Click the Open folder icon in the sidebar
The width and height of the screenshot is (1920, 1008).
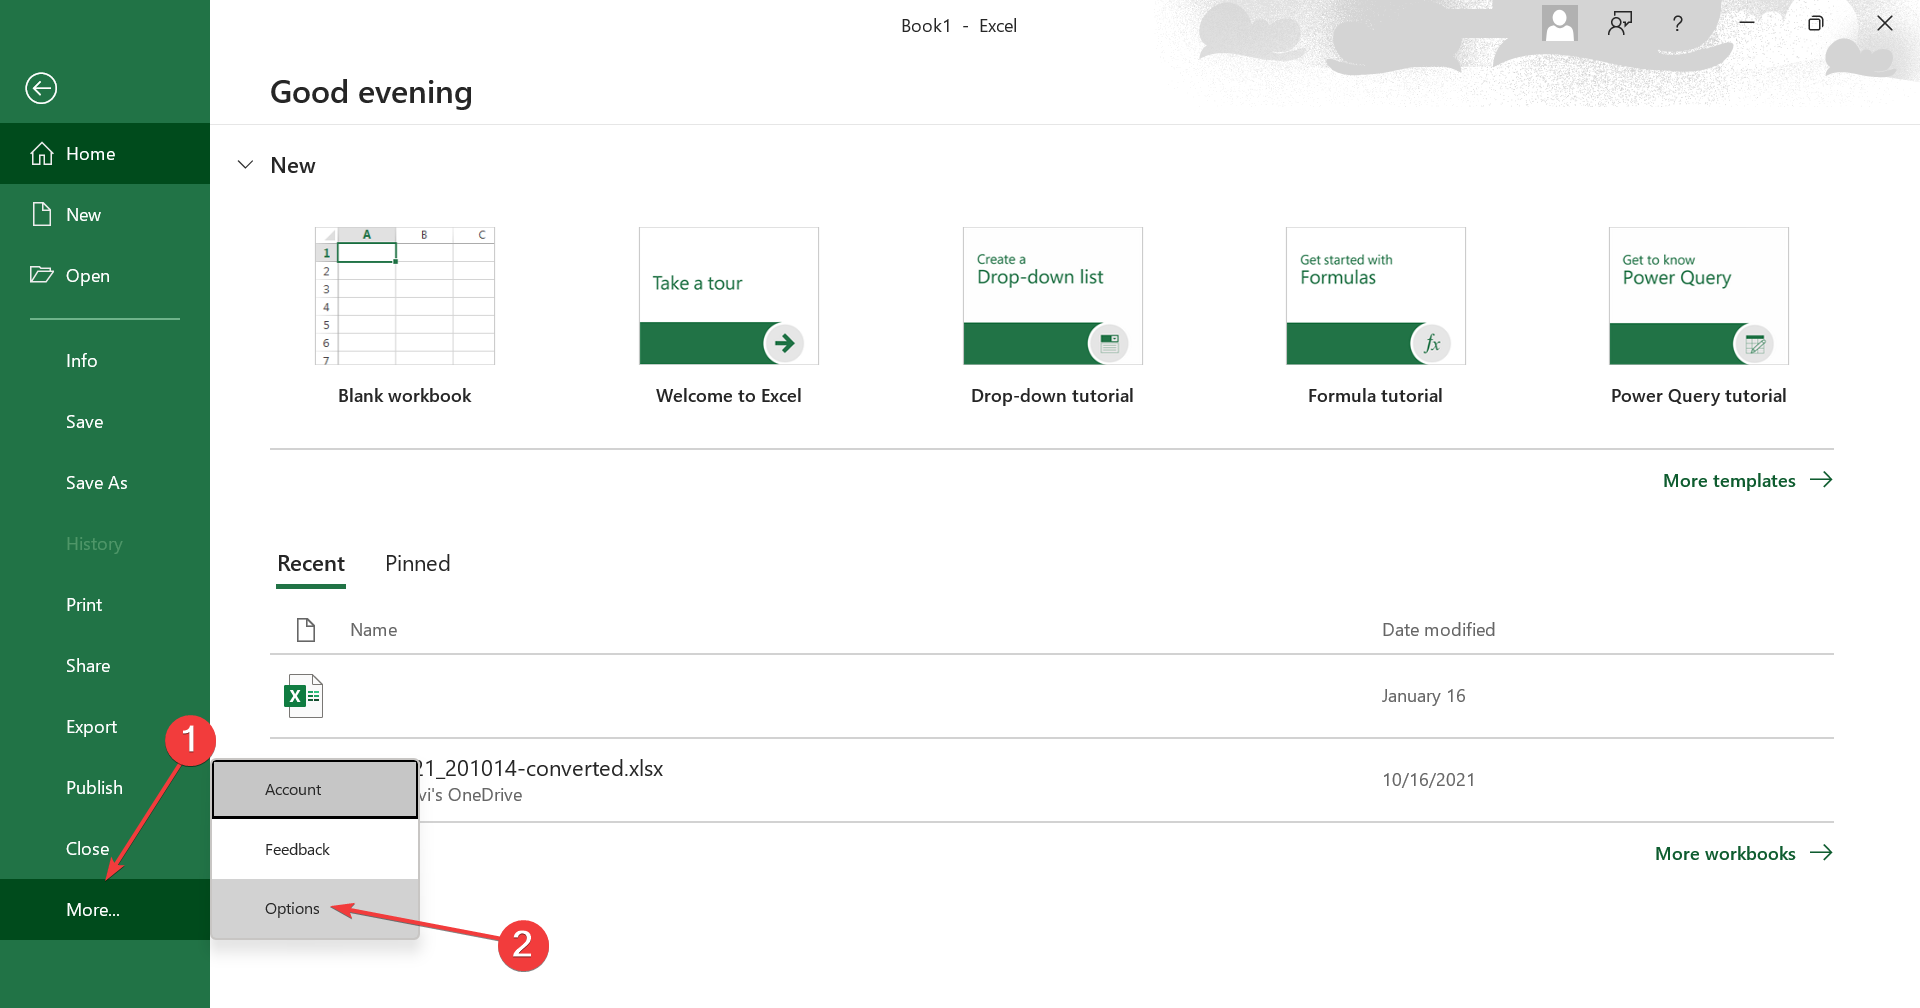[42, 275]
